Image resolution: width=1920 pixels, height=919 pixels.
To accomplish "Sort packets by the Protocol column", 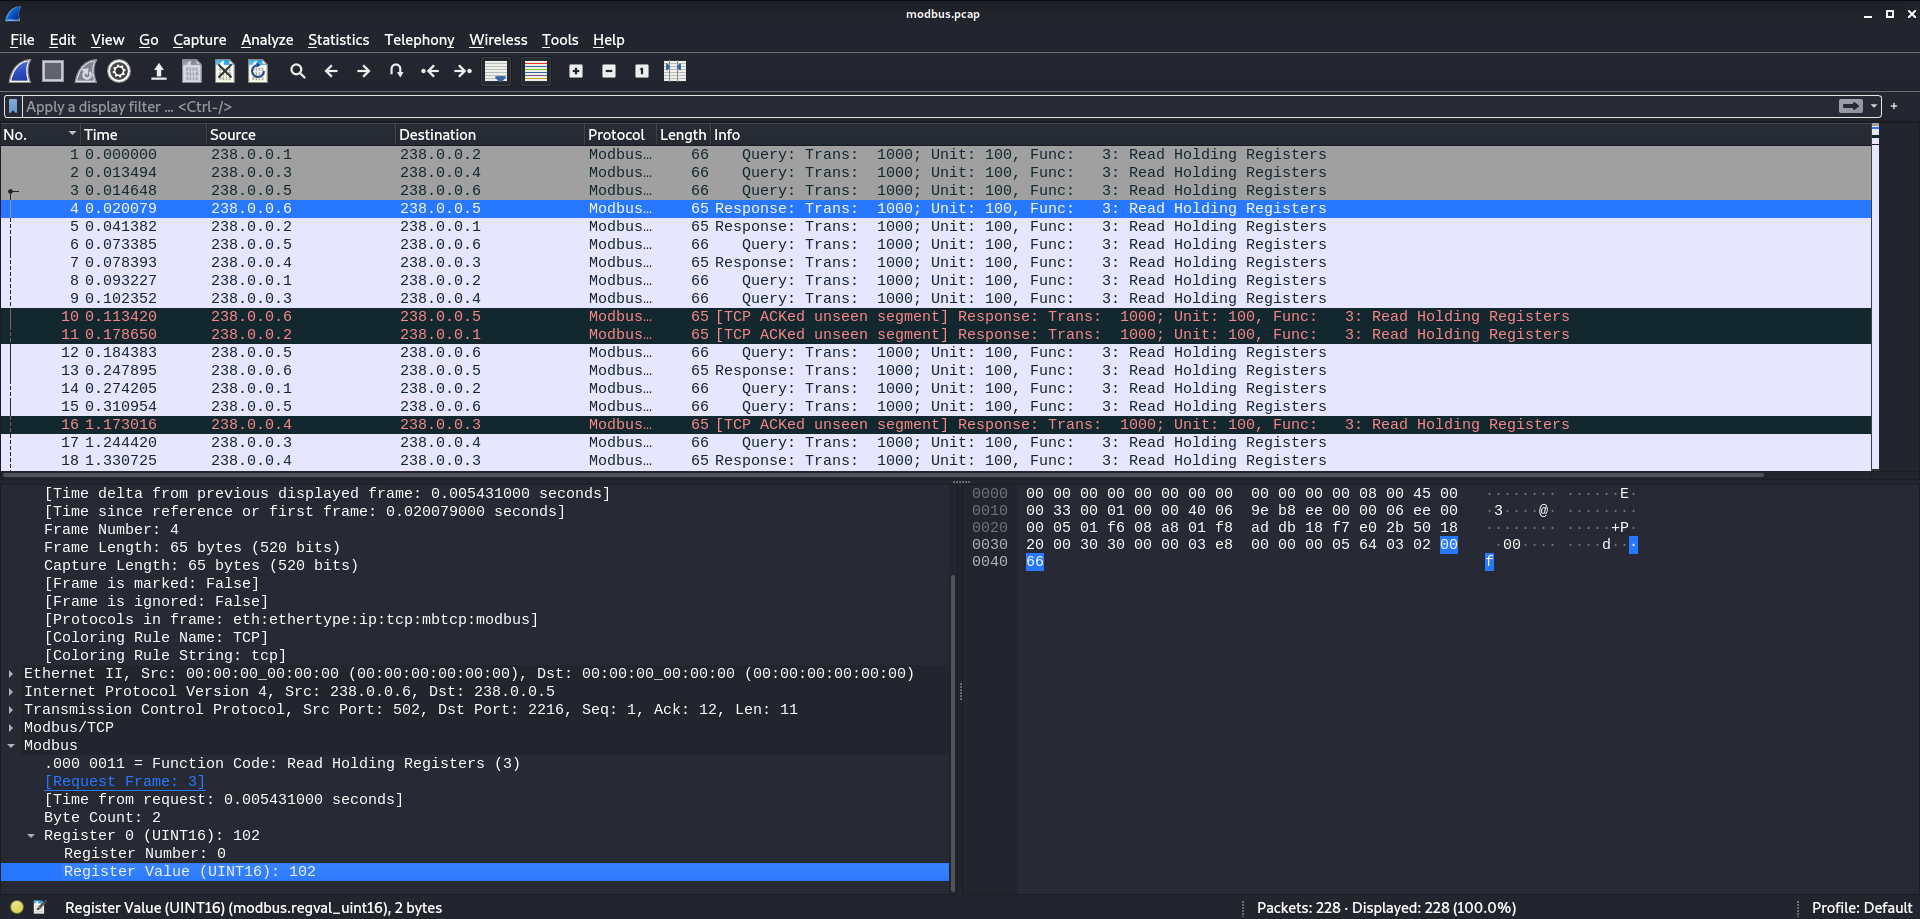I will [x=620, y=134].
